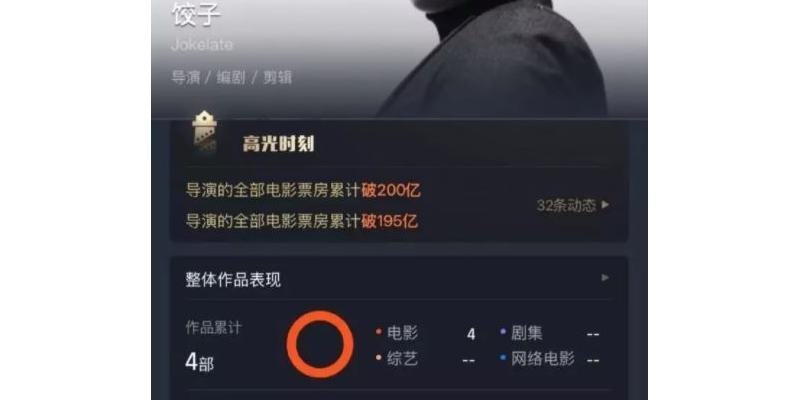Screen dimensions: 800x400
Task: Click the orange donut chart ring
Action: click(320, 344)
